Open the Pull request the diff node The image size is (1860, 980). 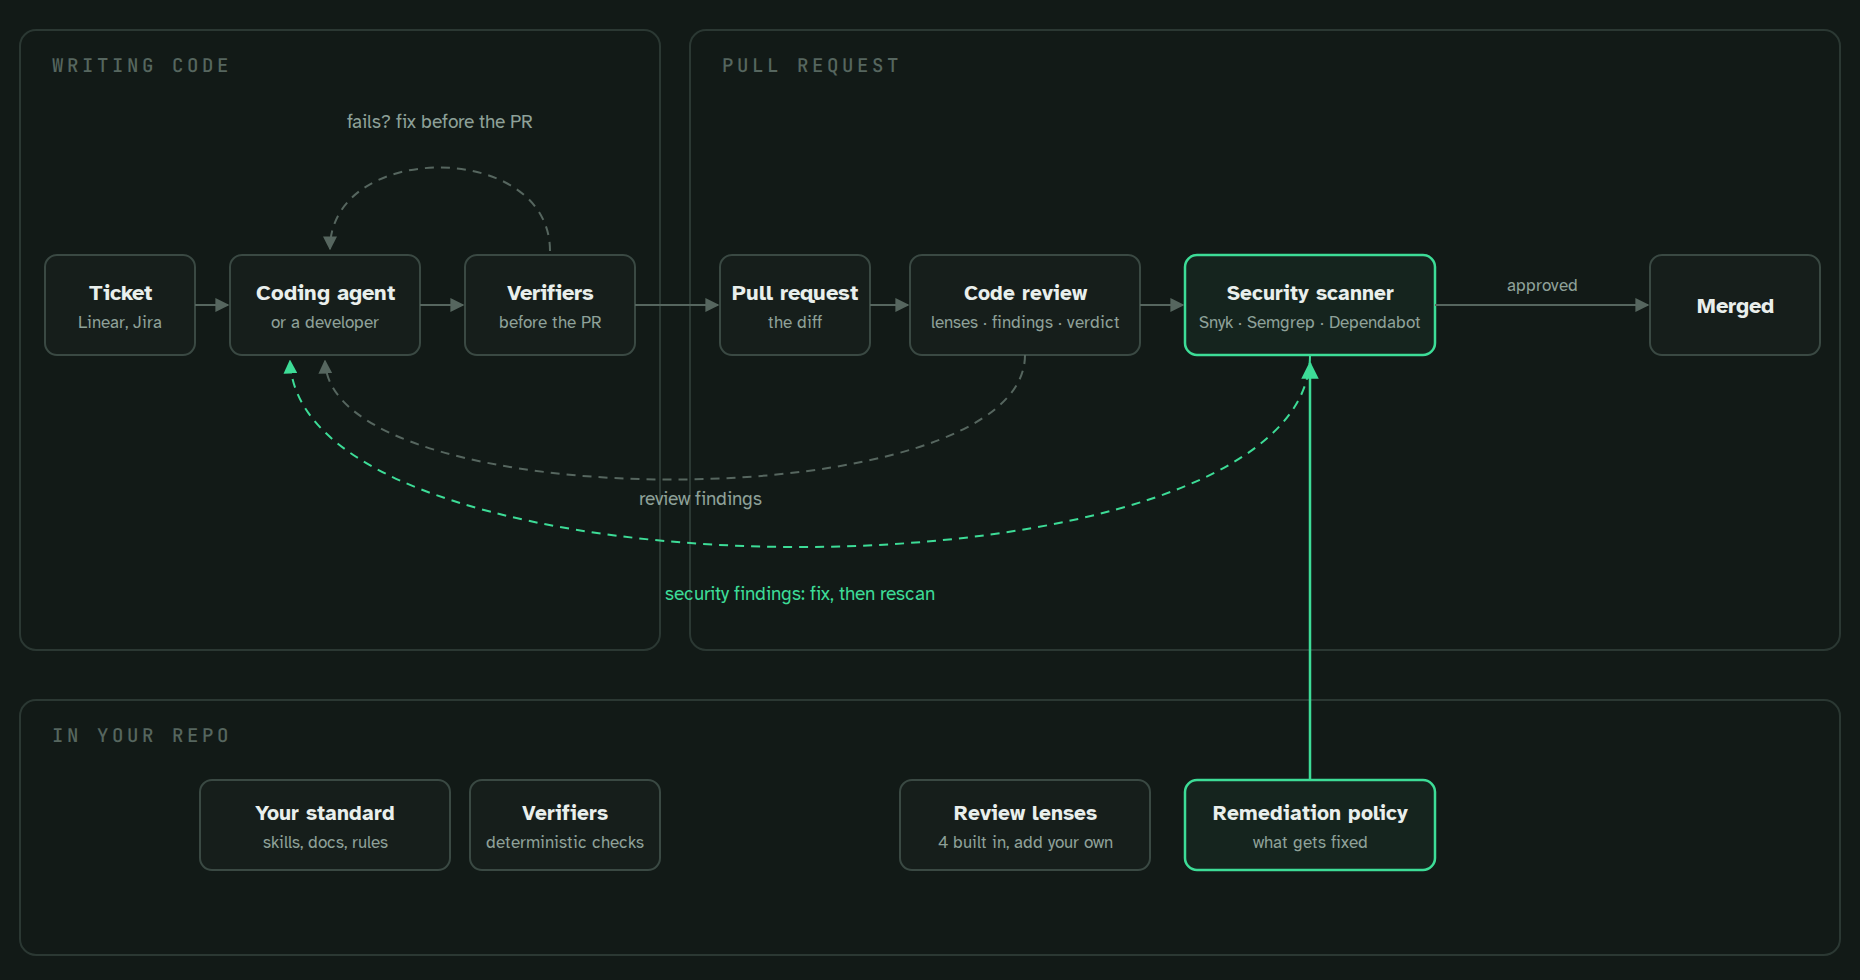point(795,305)
